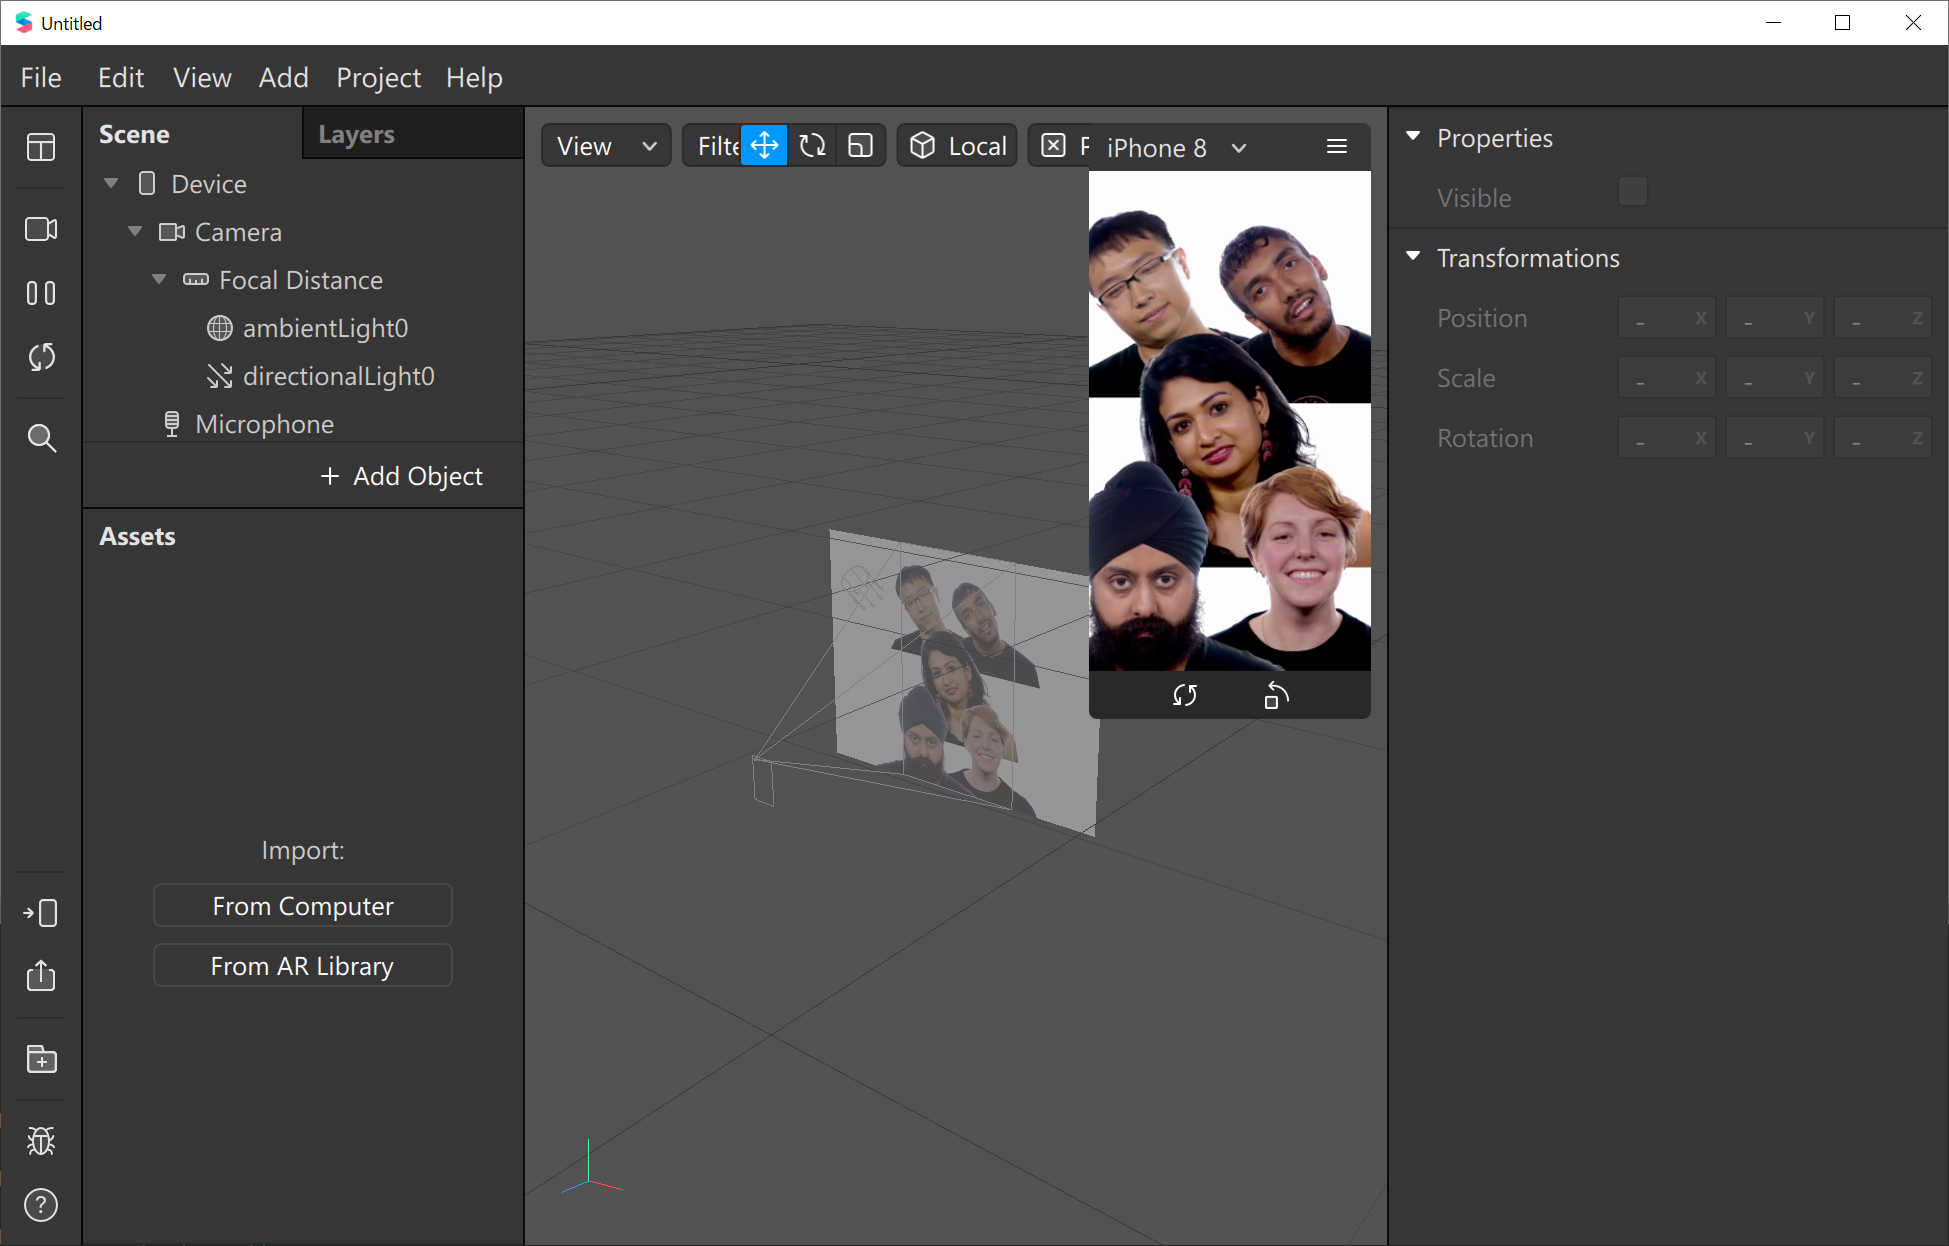
Task: Switch to the Layers tab
Action: (x=412, y=134)
